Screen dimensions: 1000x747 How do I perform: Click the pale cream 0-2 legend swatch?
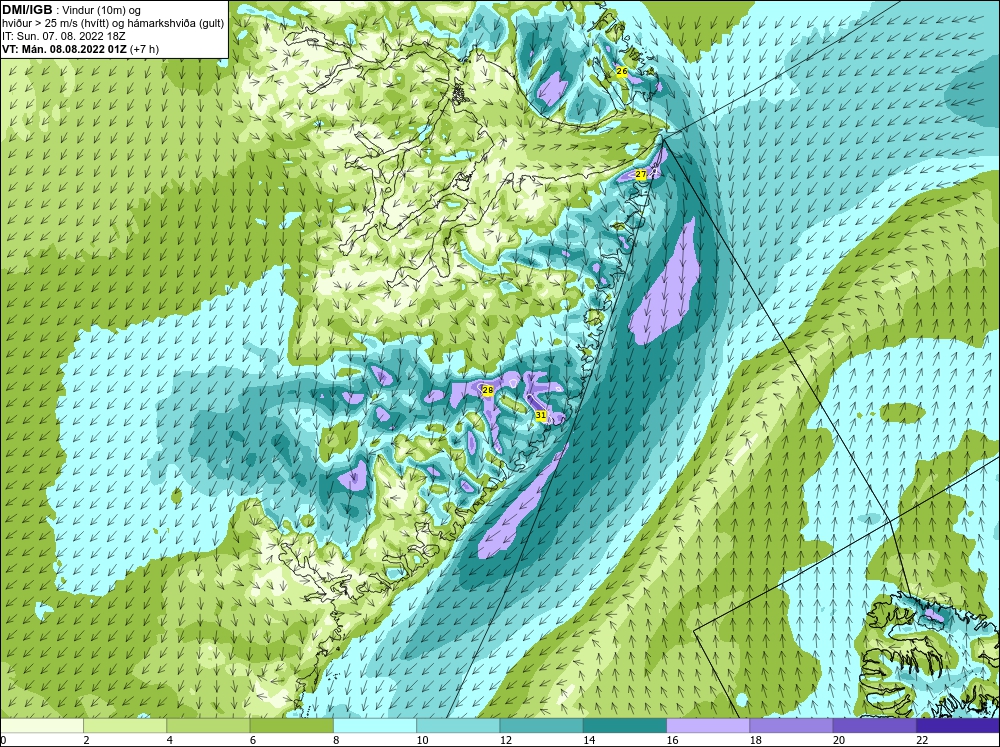click(42, 726)
